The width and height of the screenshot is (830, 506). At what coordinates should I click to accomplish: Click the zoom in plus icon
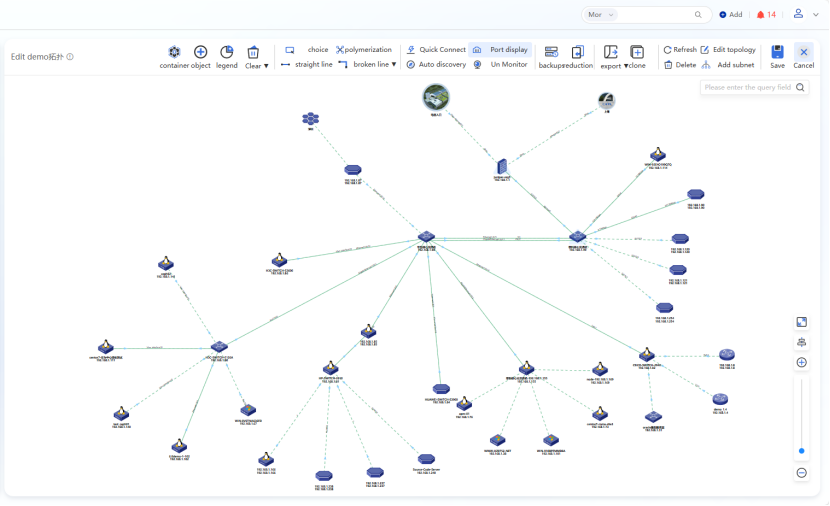pyautogui.click(x=801, y=362)
